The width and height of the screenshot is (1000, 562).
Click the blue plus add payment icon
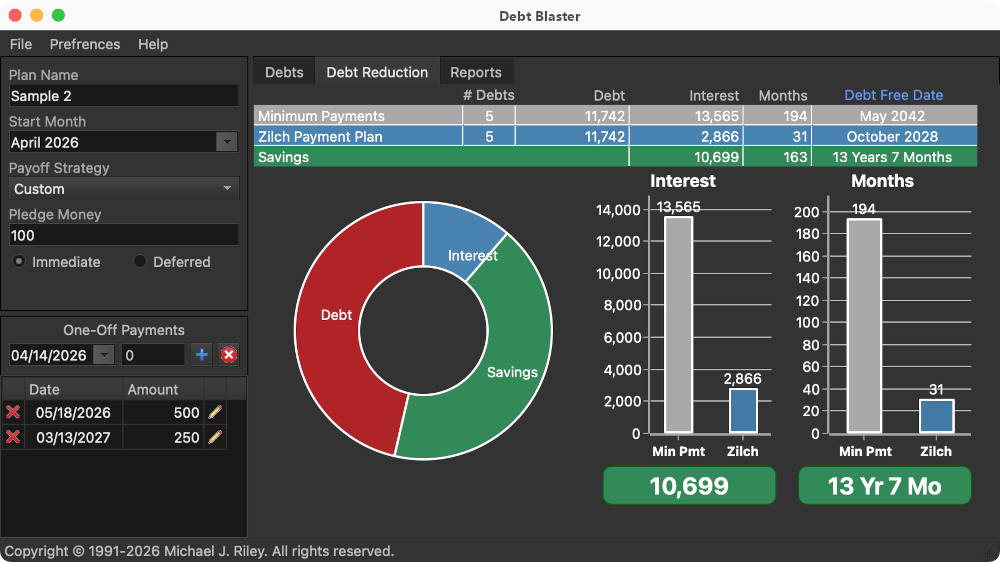pyautogui.click(x=202, y=355)
